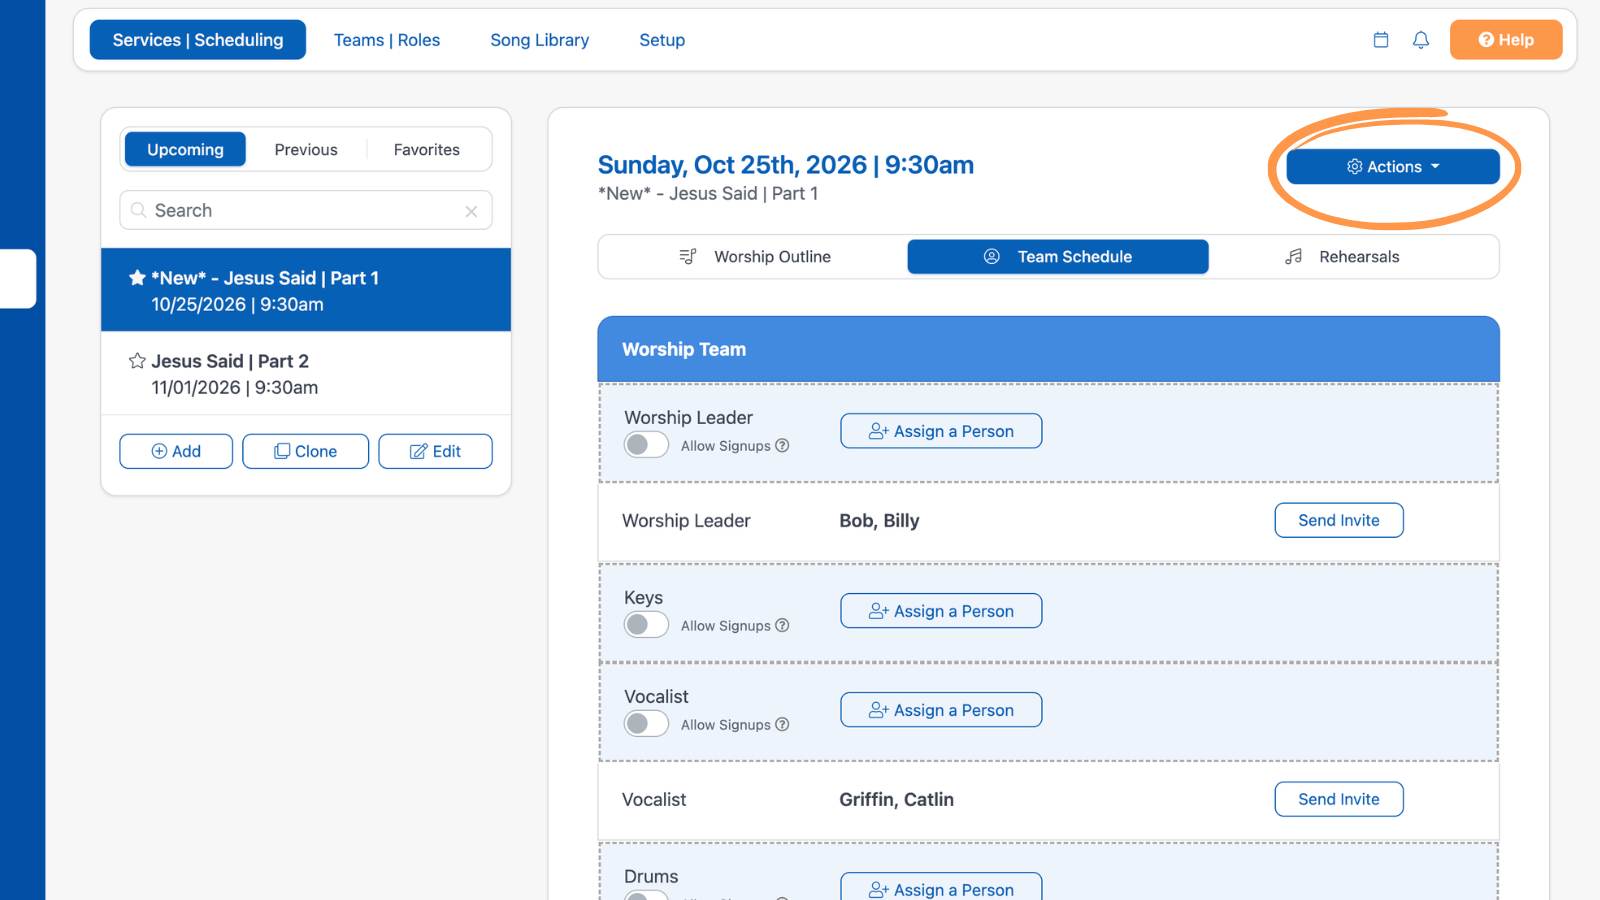The width and height of the screenshot is (1600, 900).
Task: Assign a person to Worship Leader
Action: click(x=941, y=431)
